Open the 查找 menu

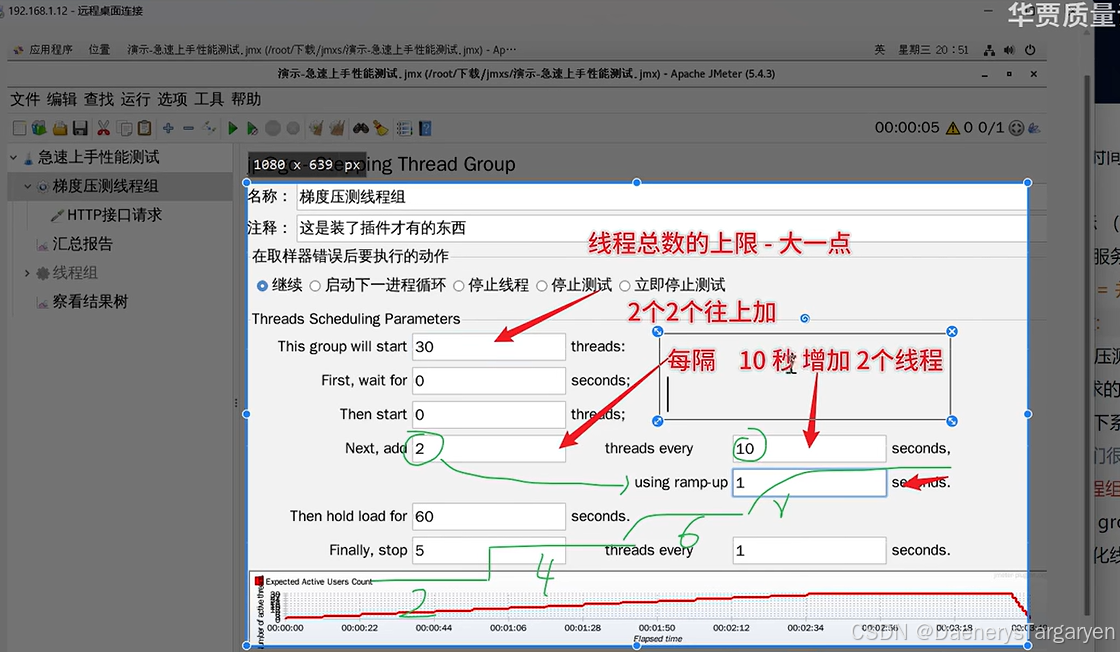99,99
